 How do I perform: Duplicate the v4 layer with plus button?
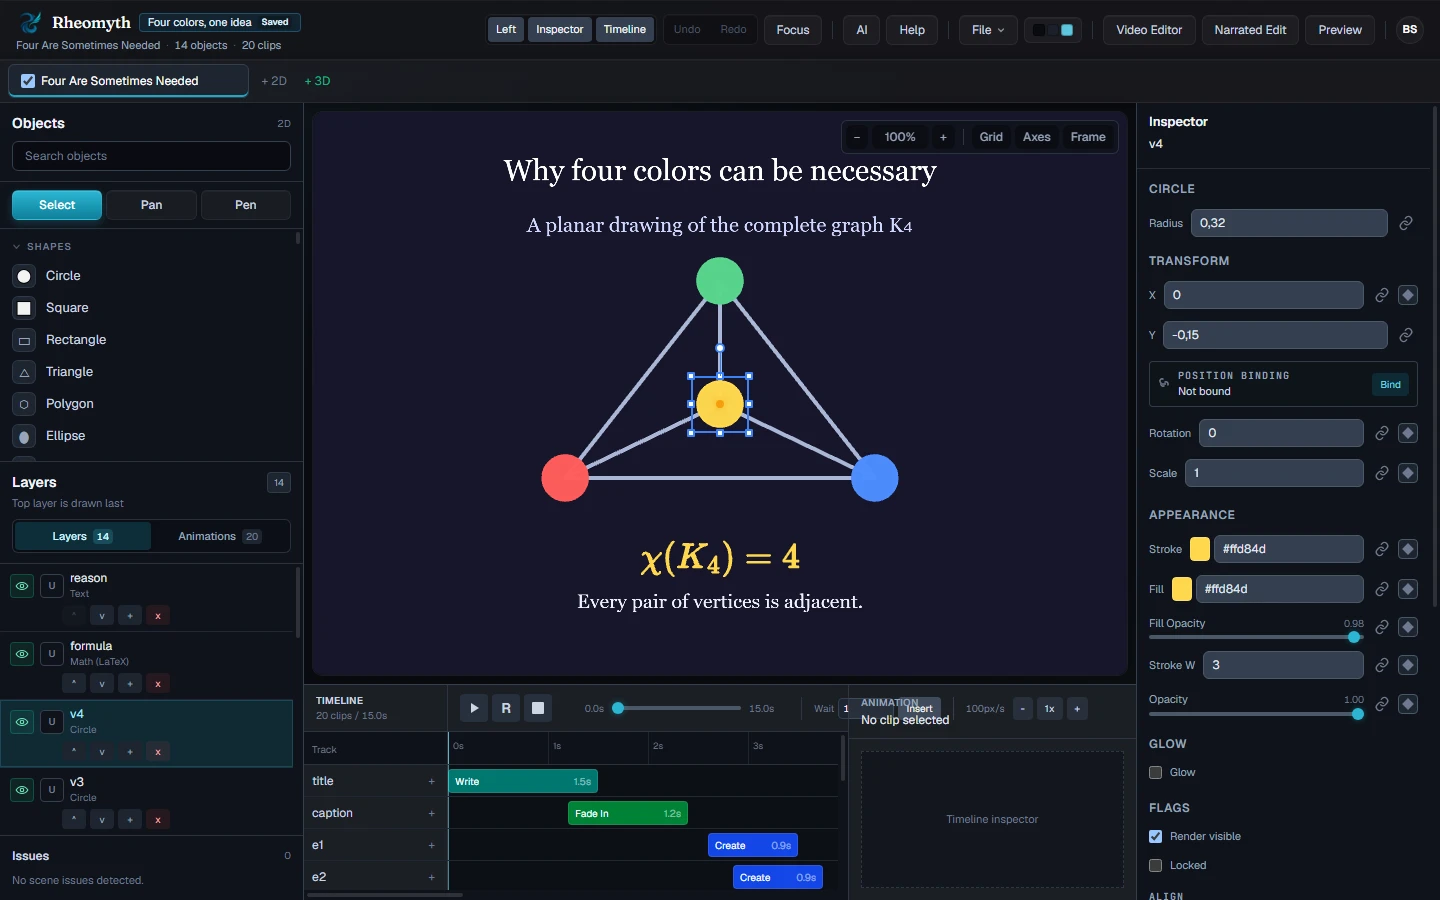tap(130, 752)
